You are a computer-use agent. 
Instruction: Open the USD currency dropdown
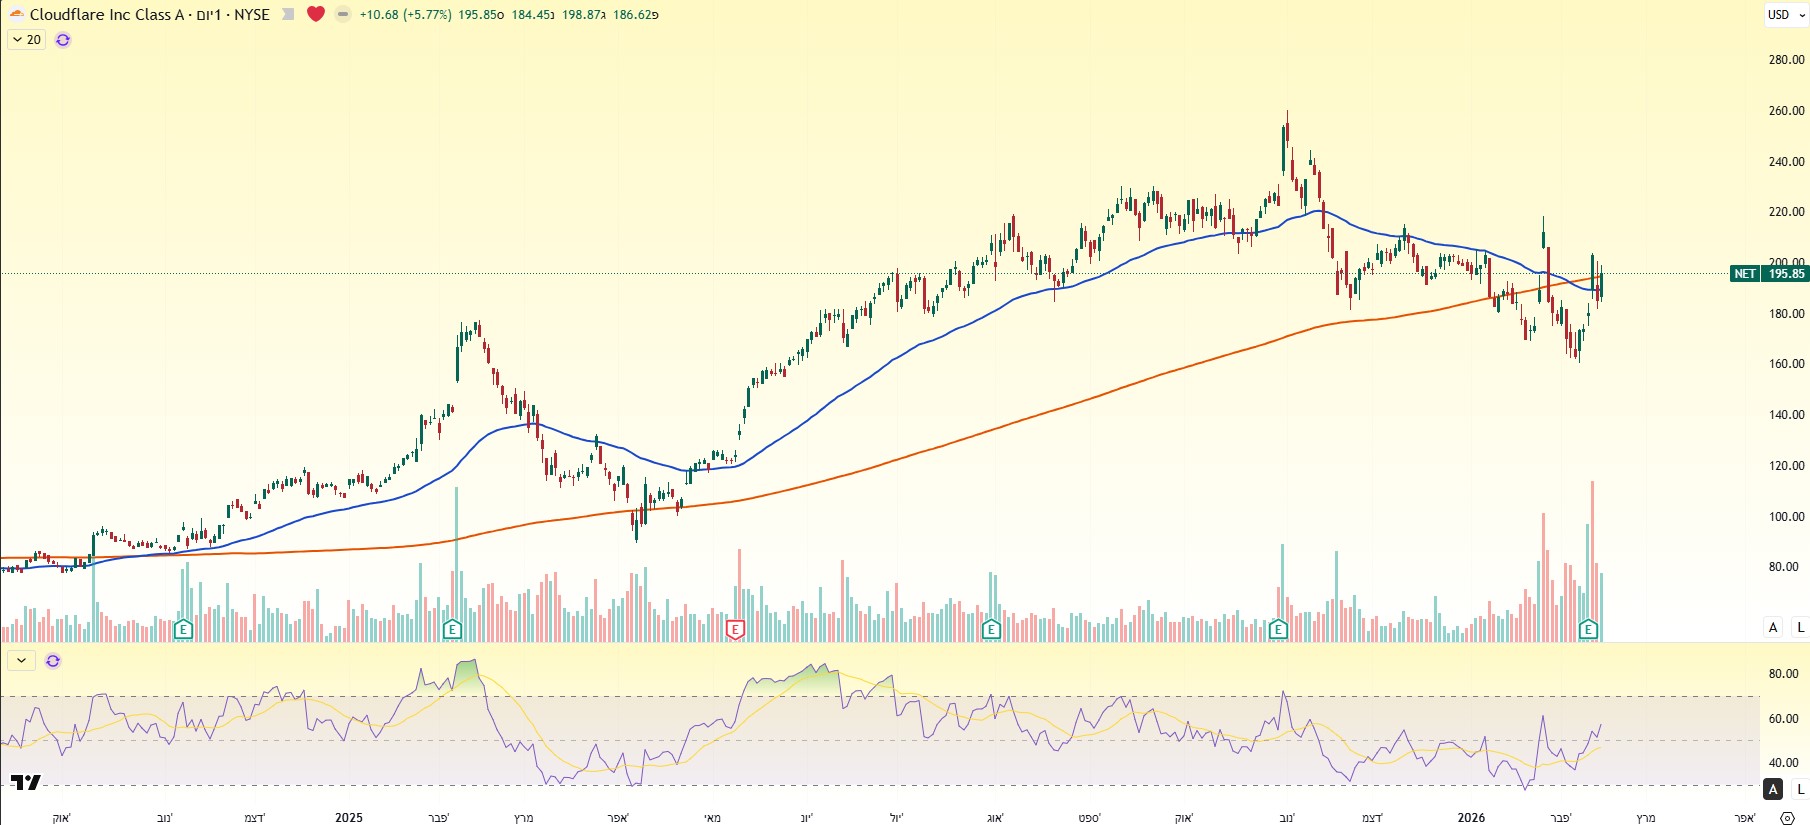(x=1784, y=14)
